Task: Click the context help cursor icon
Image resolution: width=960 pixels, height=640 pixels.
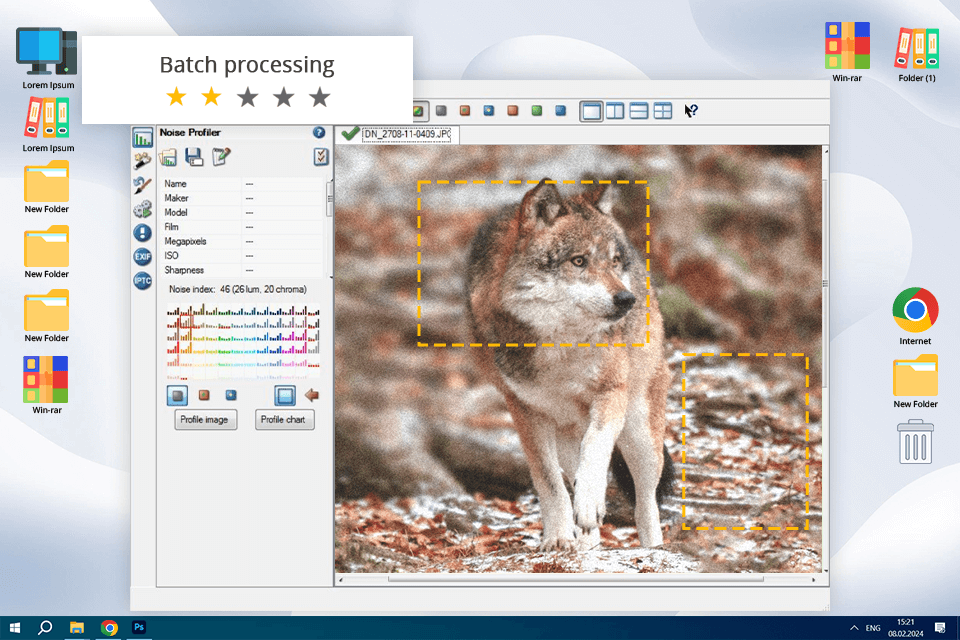Action: click(691, 111)
